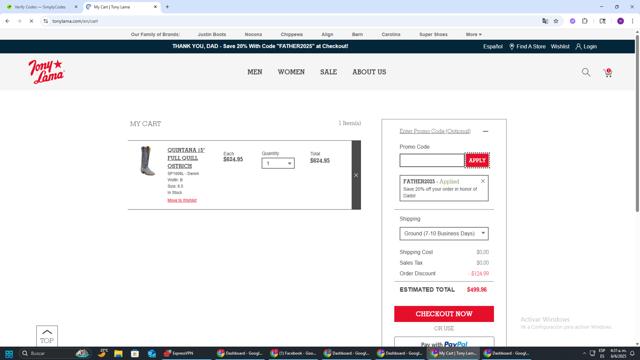Click the browser address bar URL
This screenshot has width=640, height=360.
tap(75, 21)
